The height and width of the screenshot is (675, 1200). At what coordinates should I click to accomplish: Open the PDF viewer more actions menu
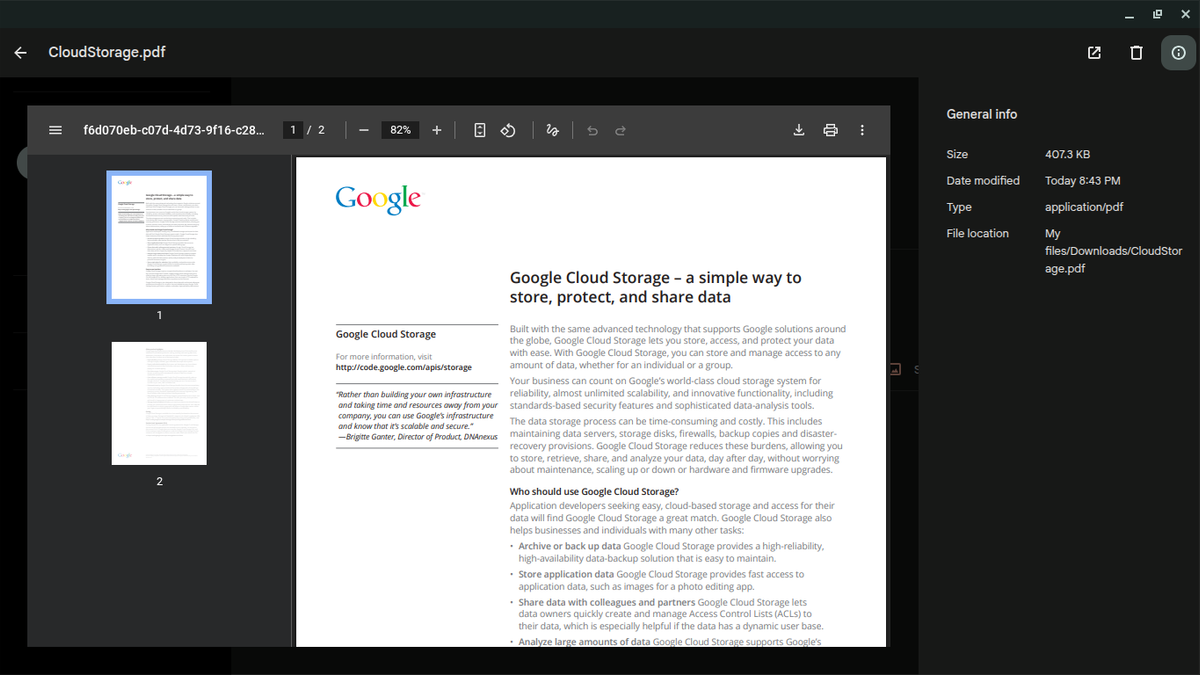click(x=862, y=130)
